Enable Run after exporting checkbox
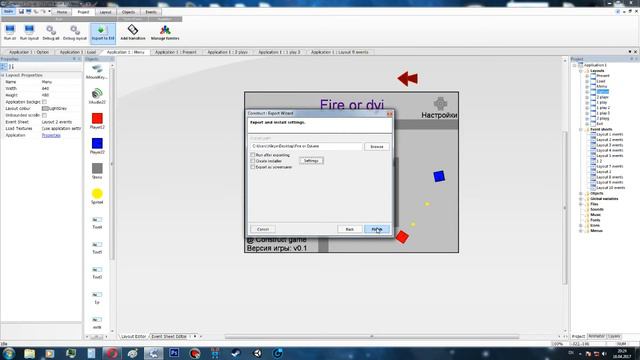 253,155
